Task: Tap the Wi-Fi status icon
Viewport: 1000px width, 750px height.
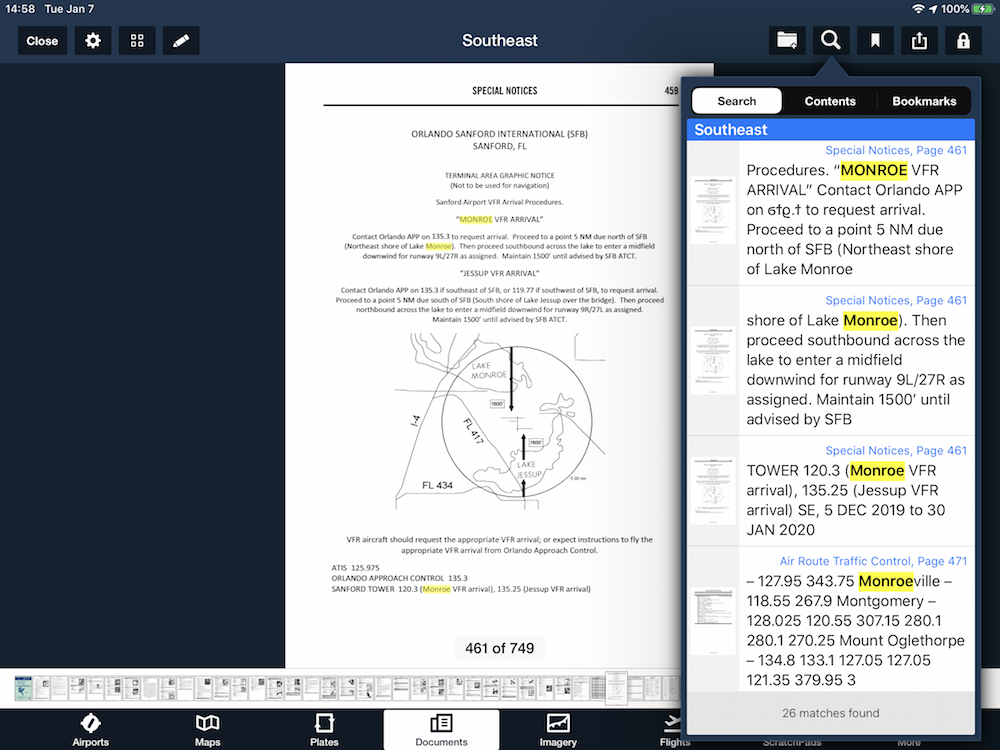Action: click(918, 9)
